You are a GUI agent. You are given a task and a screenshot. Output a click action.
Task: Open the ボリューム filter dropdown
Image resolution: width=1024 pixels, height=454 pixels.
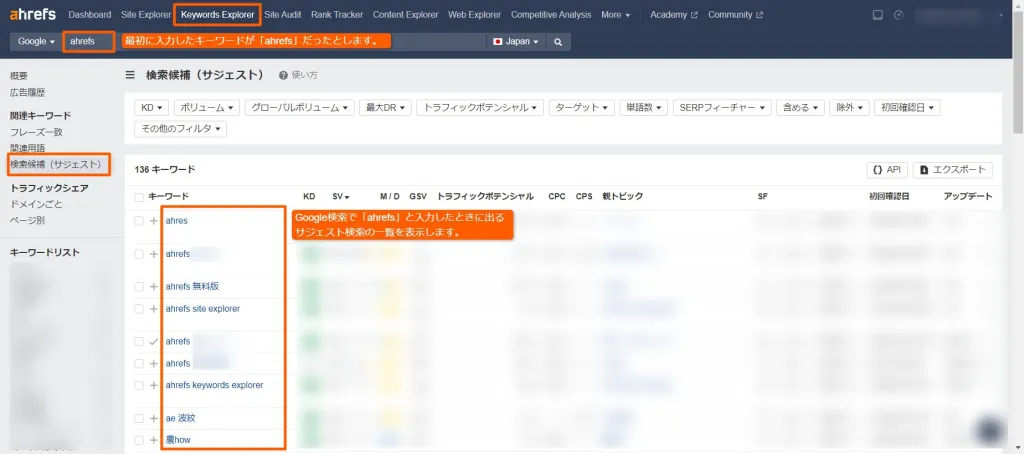(207, 108)
